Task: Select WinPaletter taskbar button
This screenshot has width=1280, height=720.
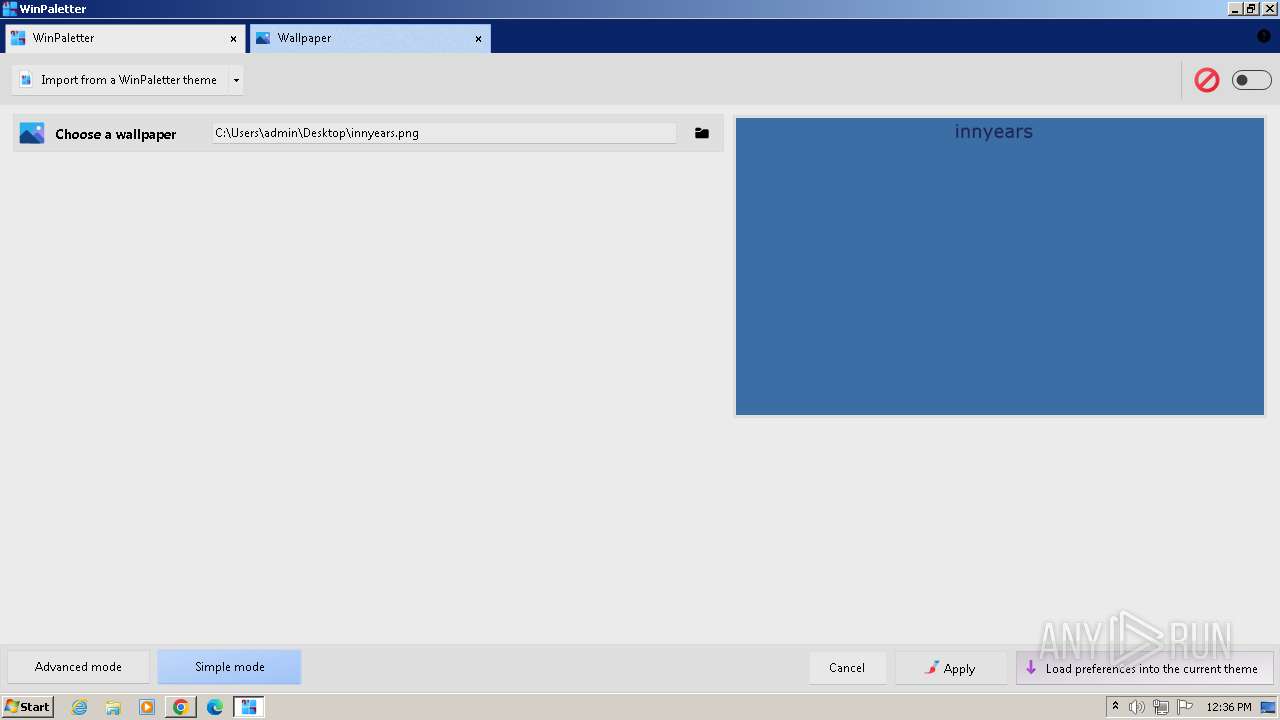Action: (x=248, y=707)
